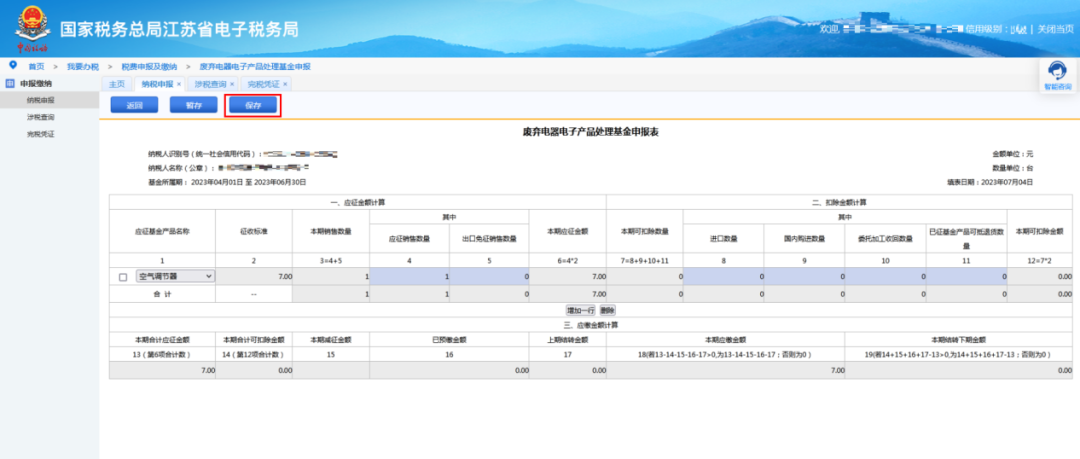This screenshot has height=459, width=1080.
Task: Click the 上期结转金额 column header
Action: 568,340
